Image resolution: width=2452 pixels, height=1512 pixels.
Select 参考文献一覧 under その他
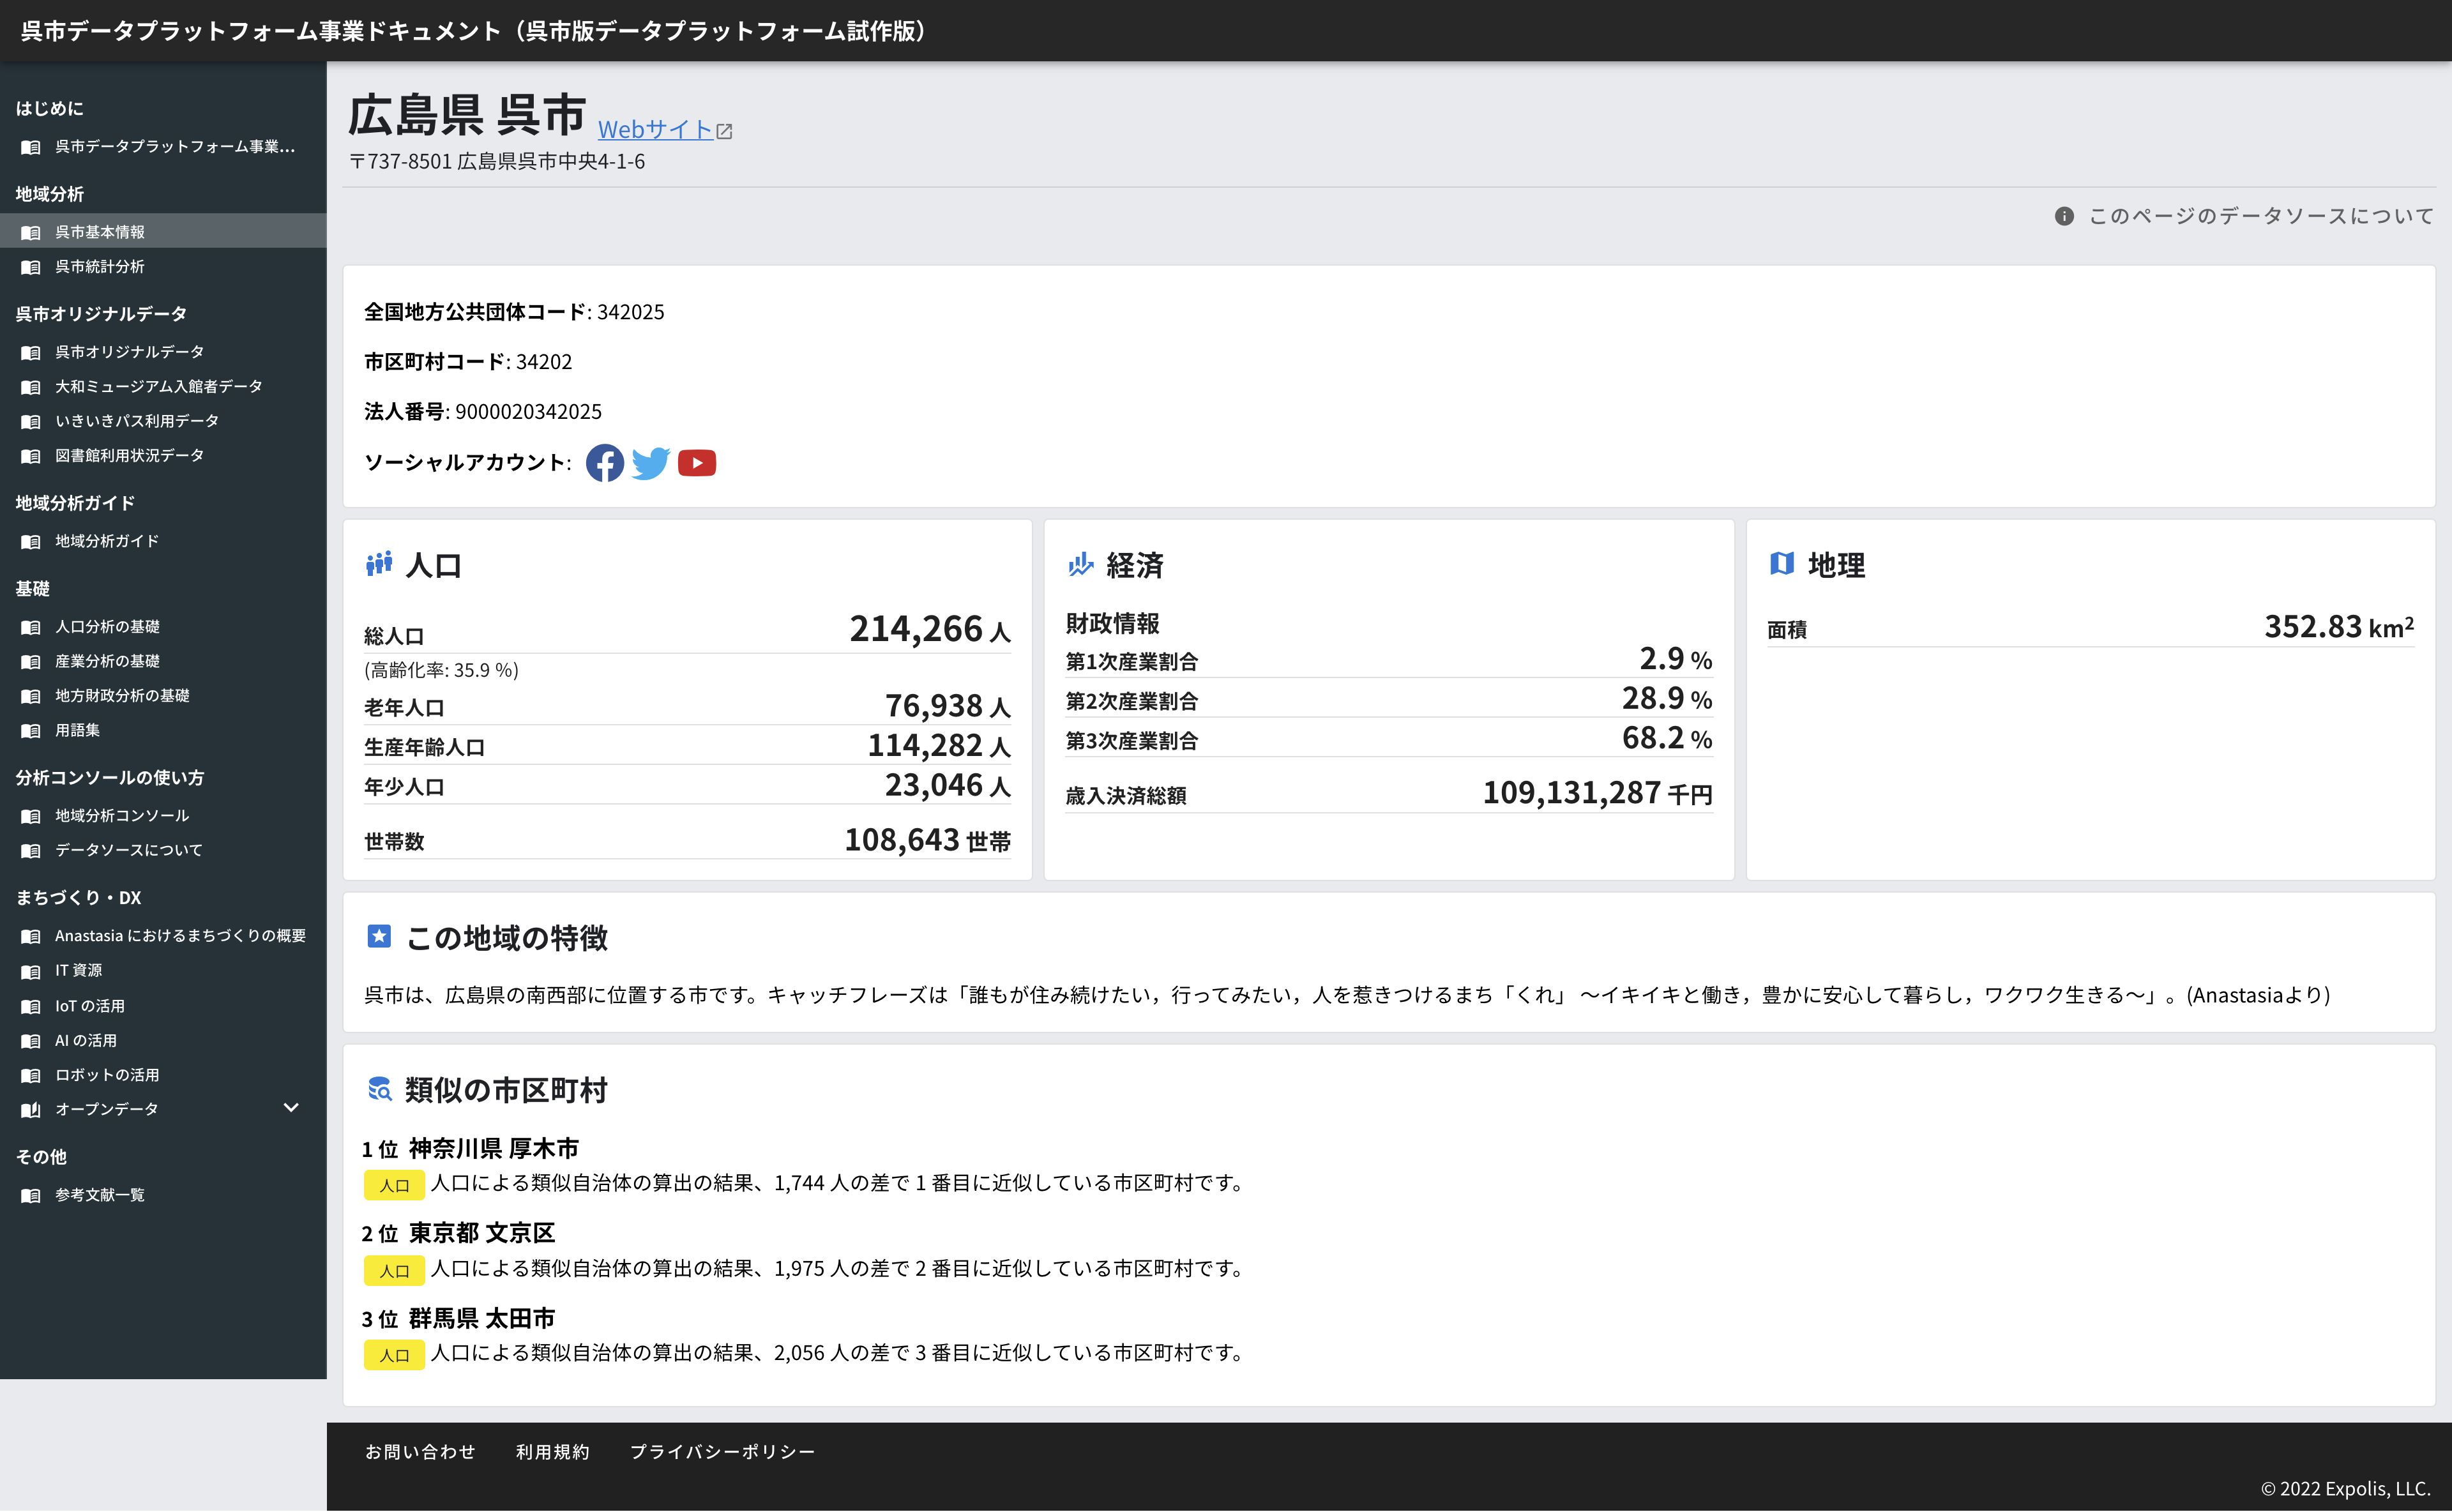point(99,1195)
